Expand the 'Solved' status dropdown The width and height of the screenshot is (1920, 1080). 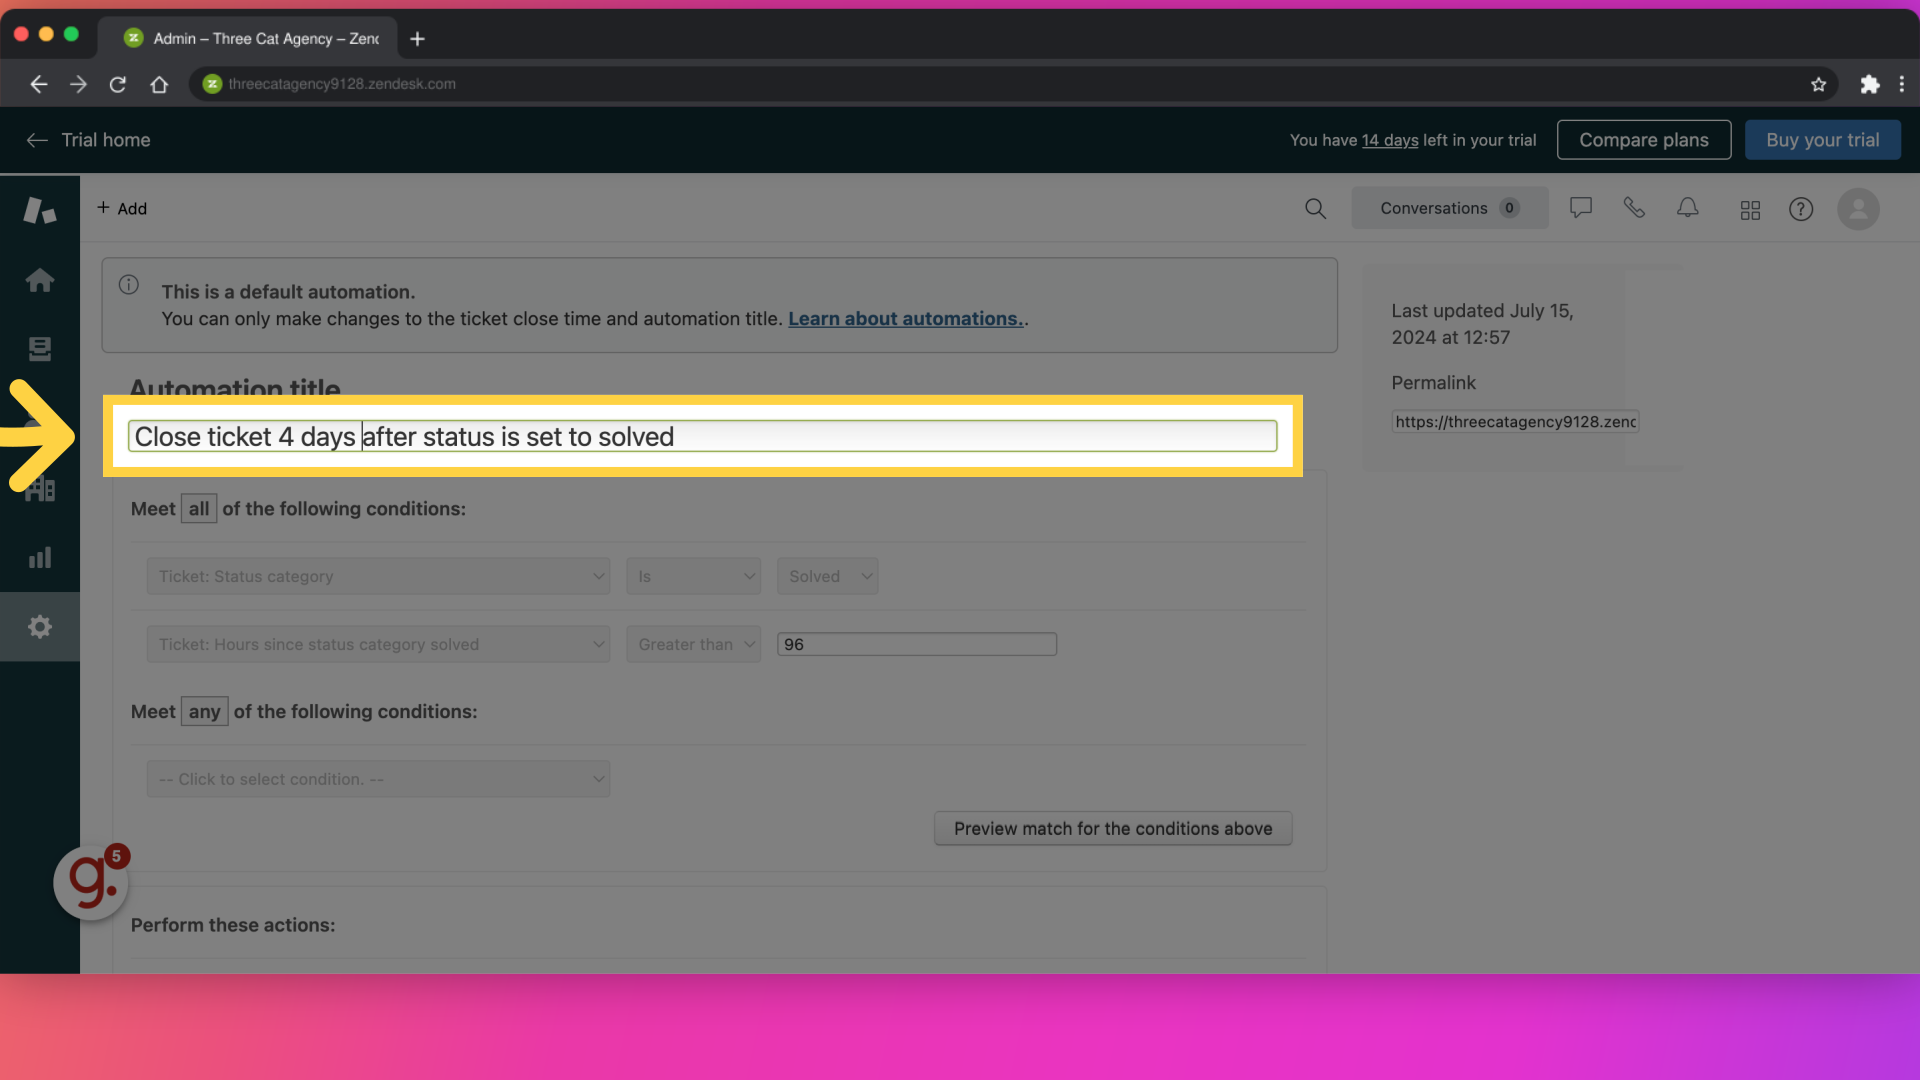coord(827,576)
